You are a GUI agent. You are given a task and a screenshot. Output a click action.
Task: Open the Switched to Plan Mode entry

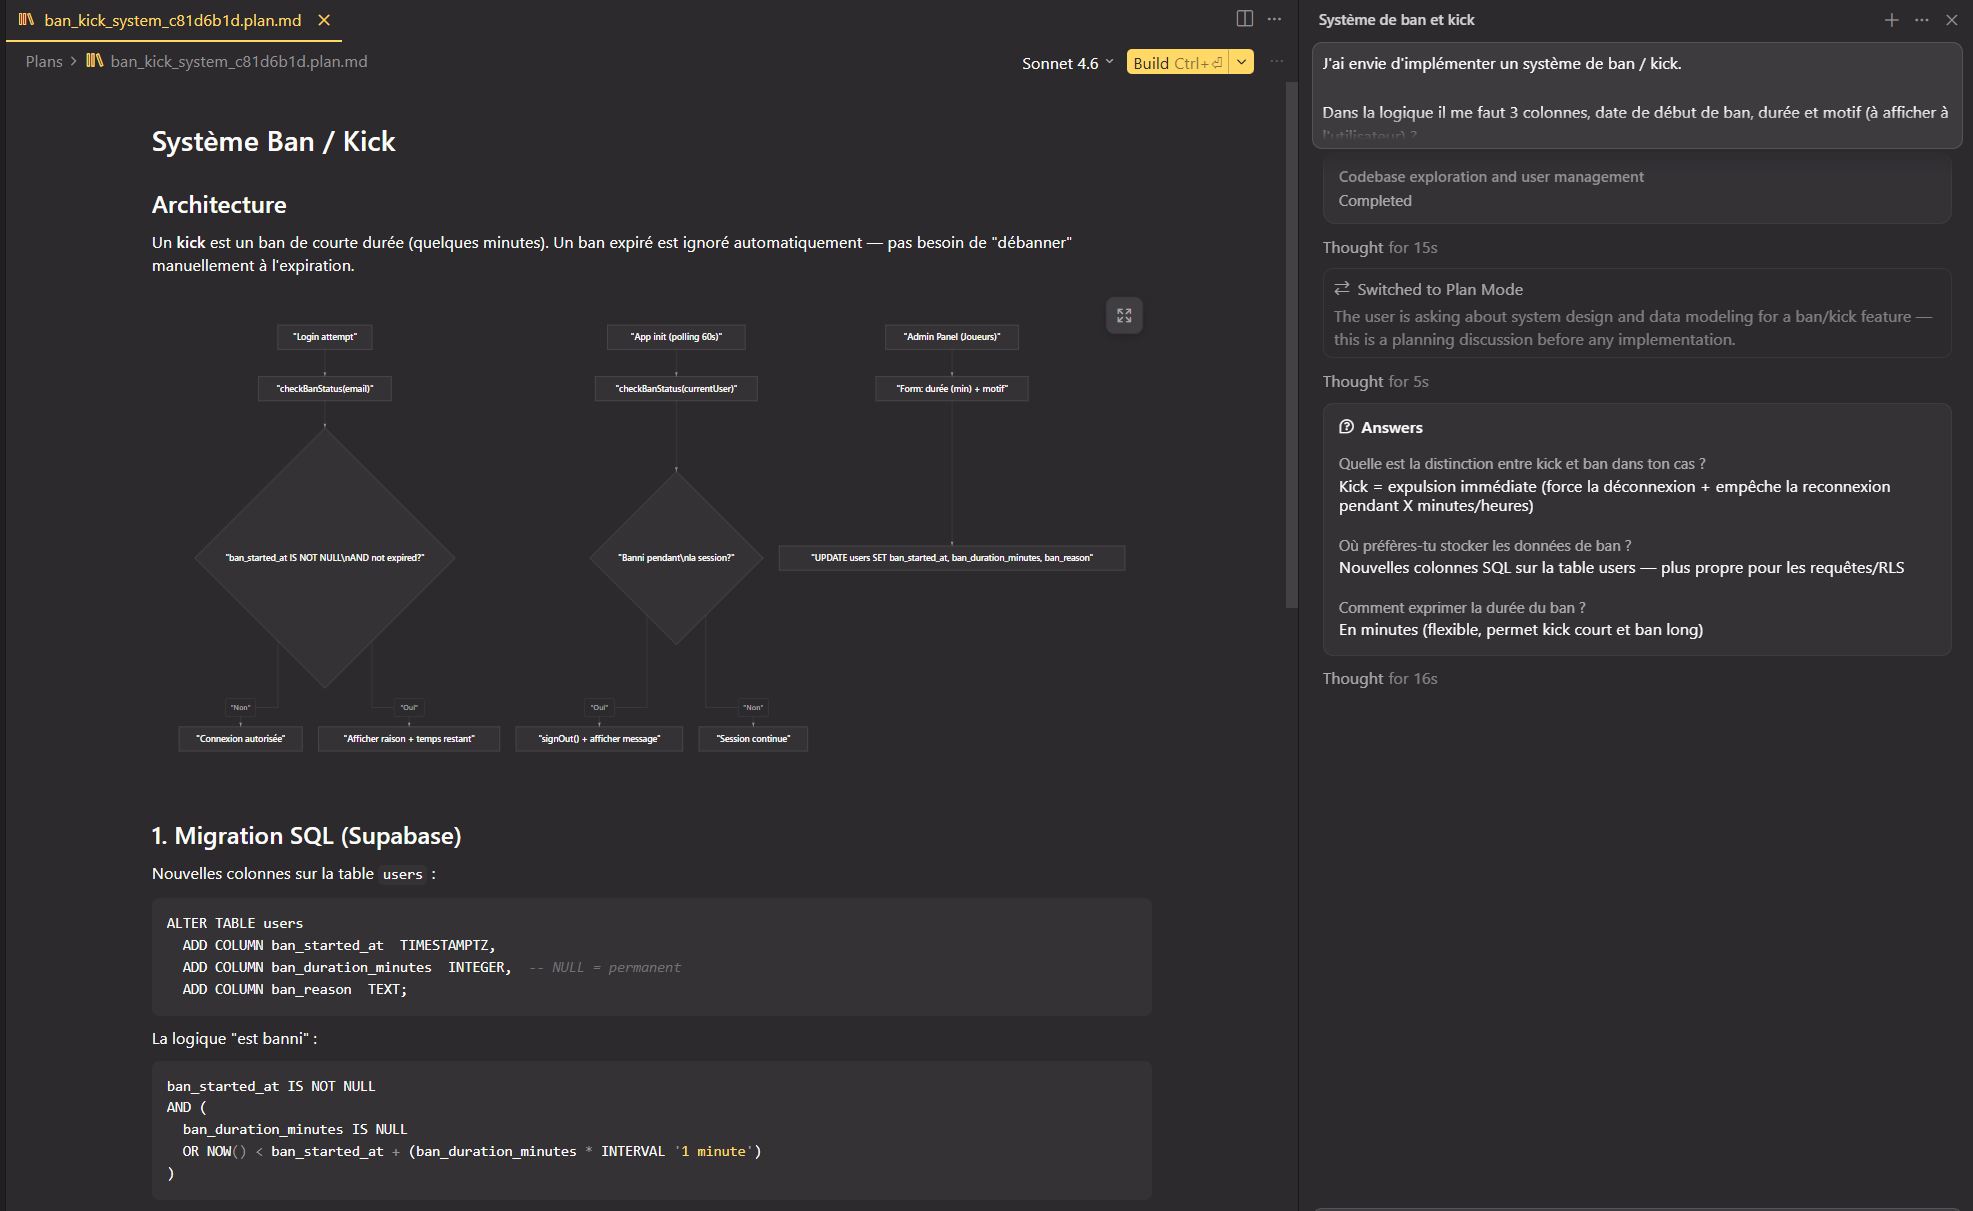coord(1439,290)
